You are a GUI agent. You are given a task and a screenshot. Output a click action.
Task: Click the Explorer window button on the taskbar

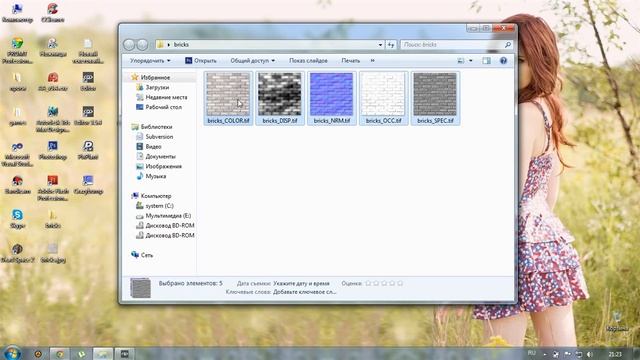click(x=102, y=354)
